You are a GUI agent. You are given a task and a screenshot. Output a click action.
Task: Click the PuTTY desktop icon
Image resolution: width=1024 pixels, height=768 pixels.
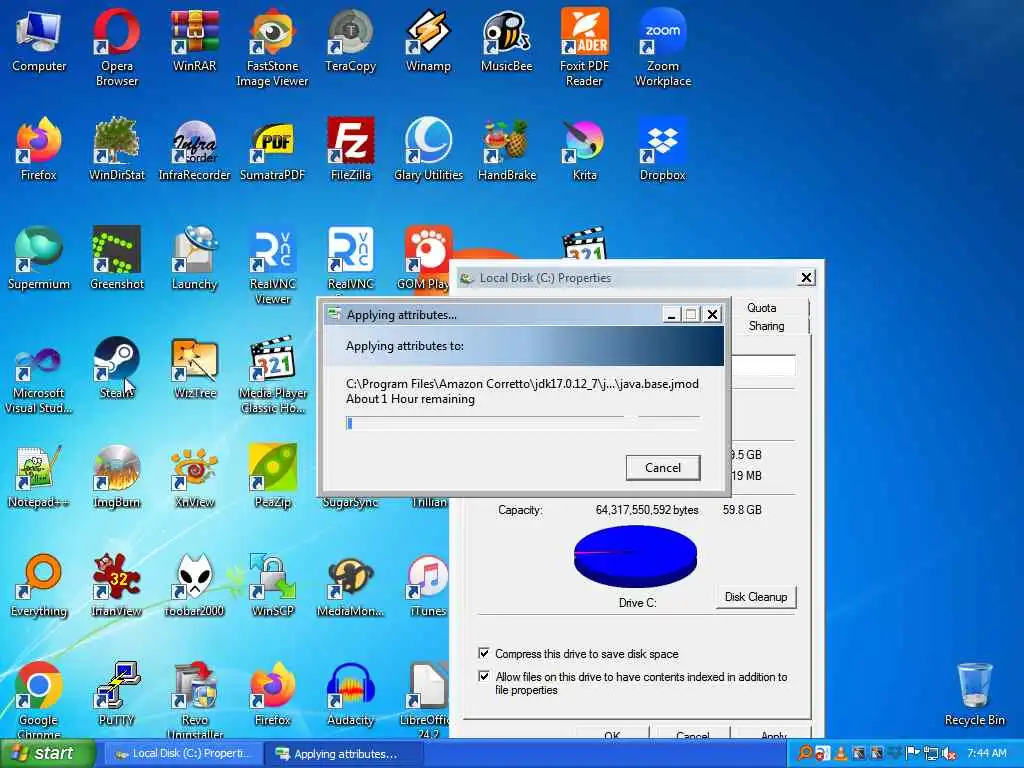[x=117, y=694]
